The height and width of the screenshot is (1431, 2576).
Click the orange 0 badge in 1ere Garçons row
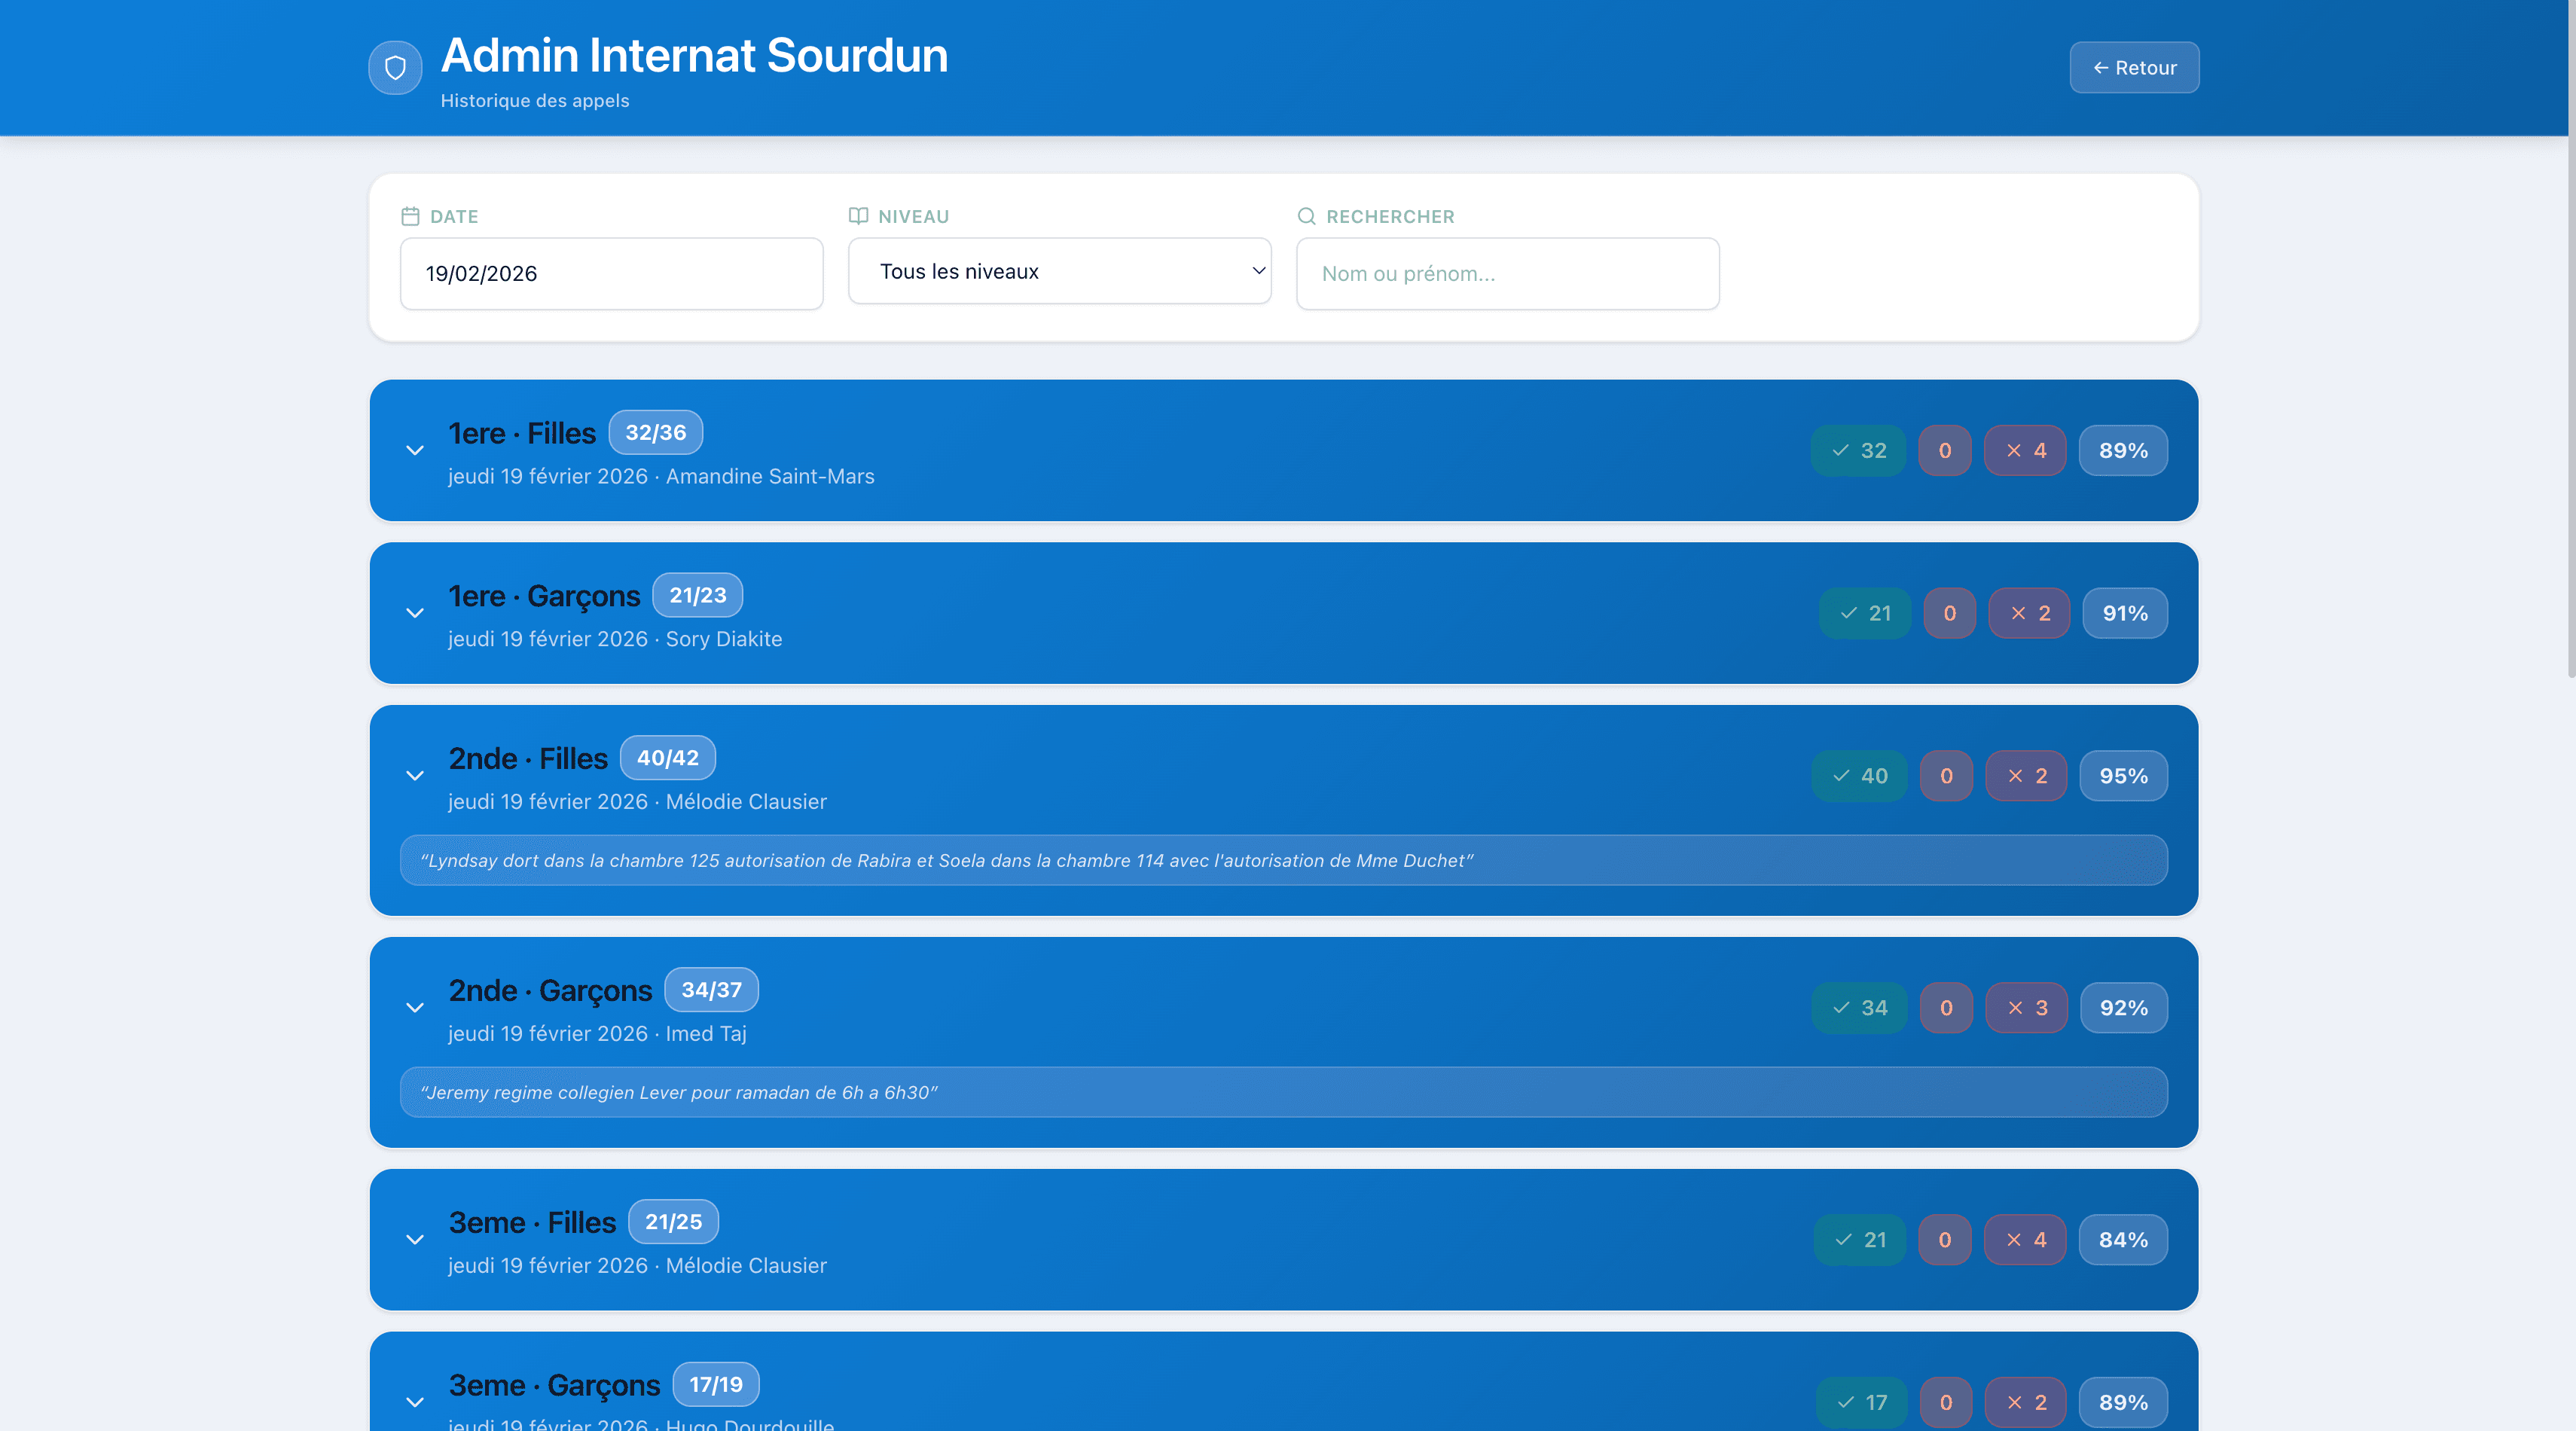tap(1949, 614)
